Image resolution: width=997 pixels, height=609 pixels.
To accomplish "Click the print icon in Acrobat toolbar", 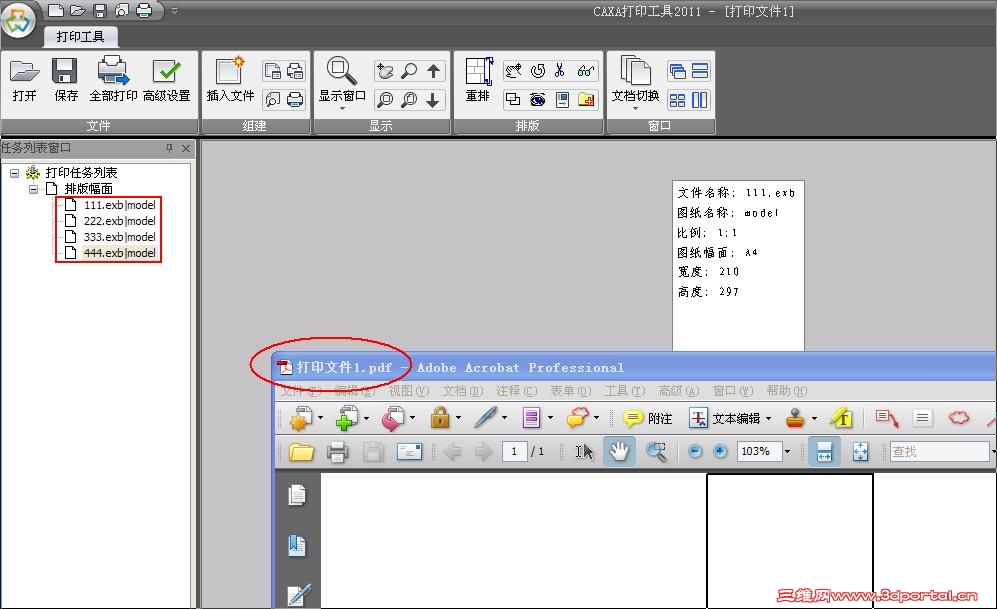I will [337, 452].
